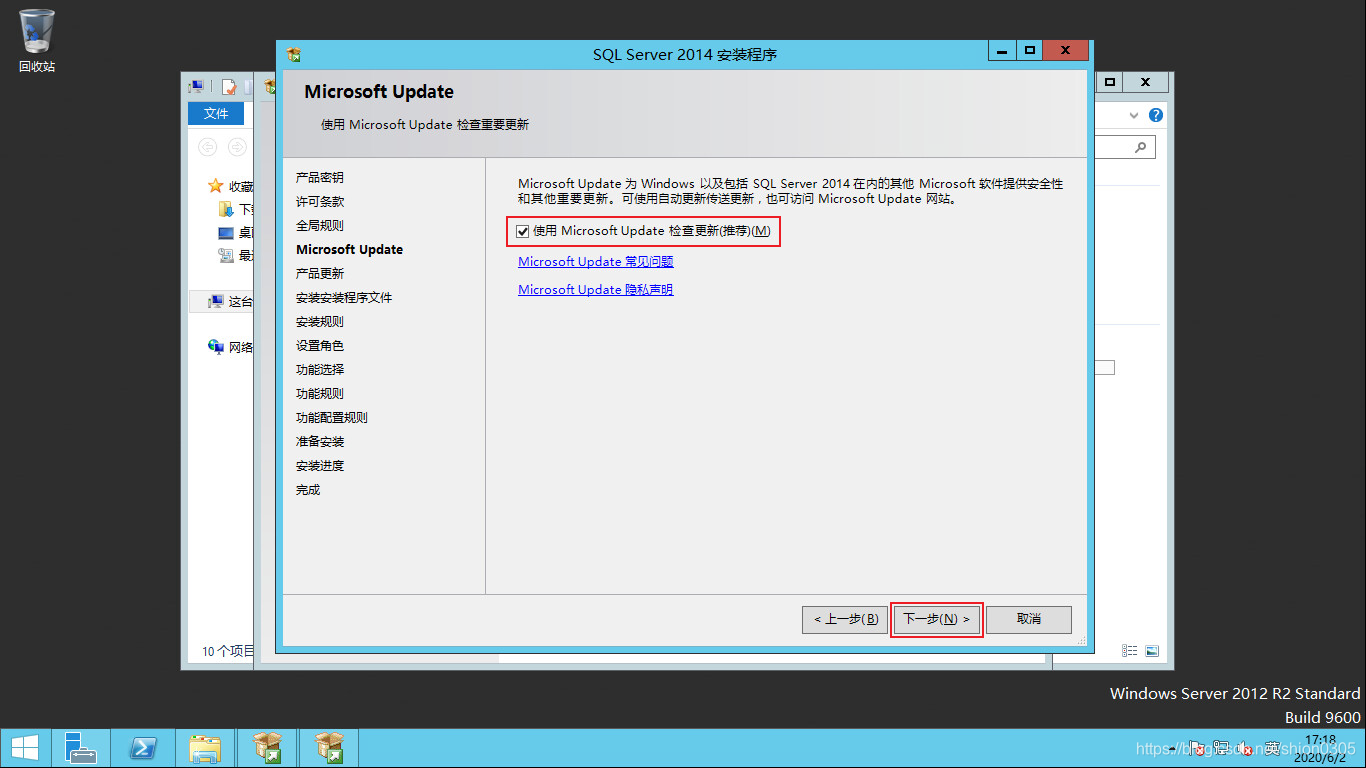
Task: Select 设置角色 step in sidebar
Action: point(320,345)
